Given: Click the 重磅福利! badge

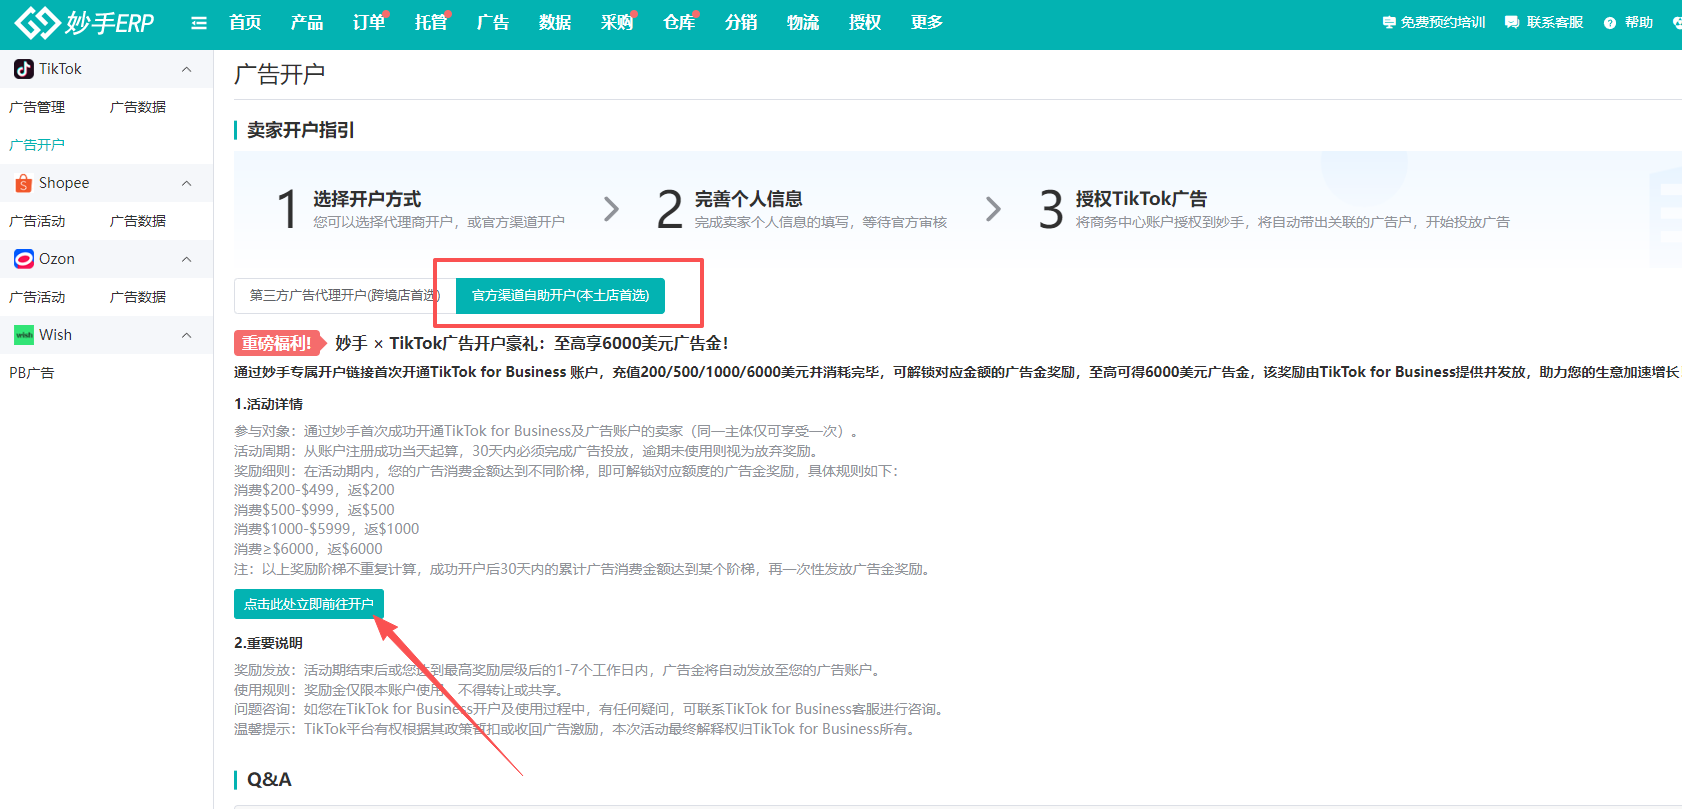Looking at the screenshot, I should [278, 343].
